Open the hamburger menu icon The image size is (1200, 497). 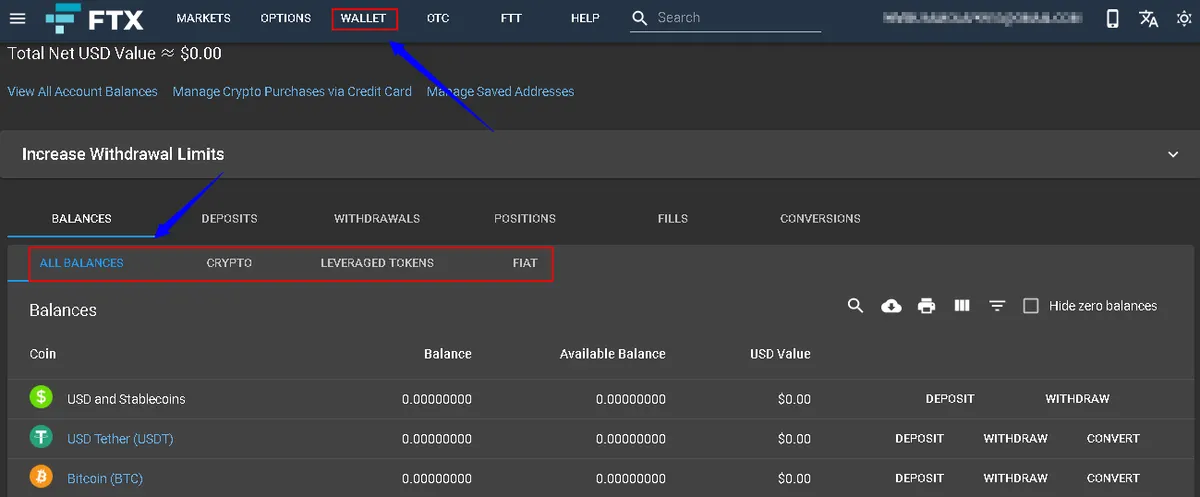[x=17, y=18]
